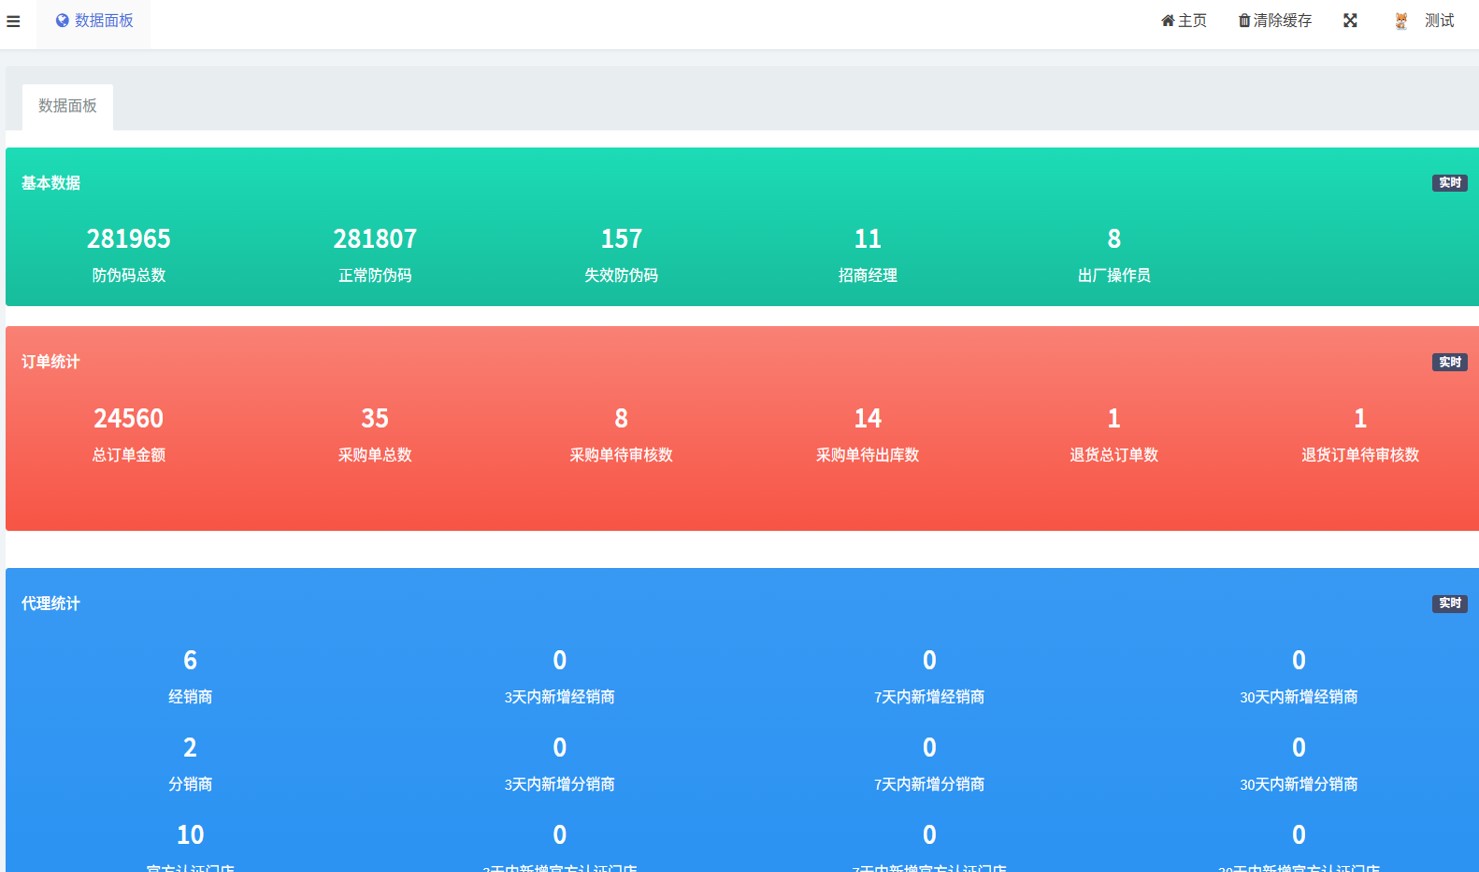Select the 数据面板 content tab

pyautogui.click(x=67, y=106)
